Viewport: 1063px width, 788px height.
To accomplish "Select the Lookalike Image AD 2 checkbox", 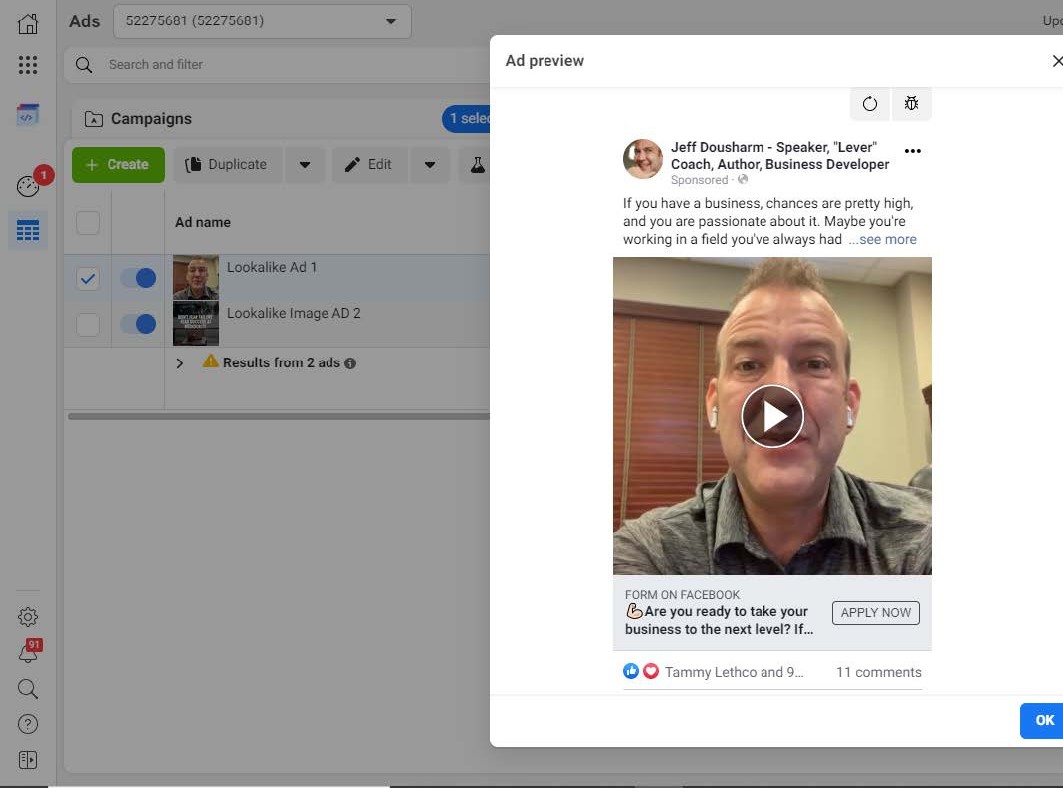I will tap(88, 325).
